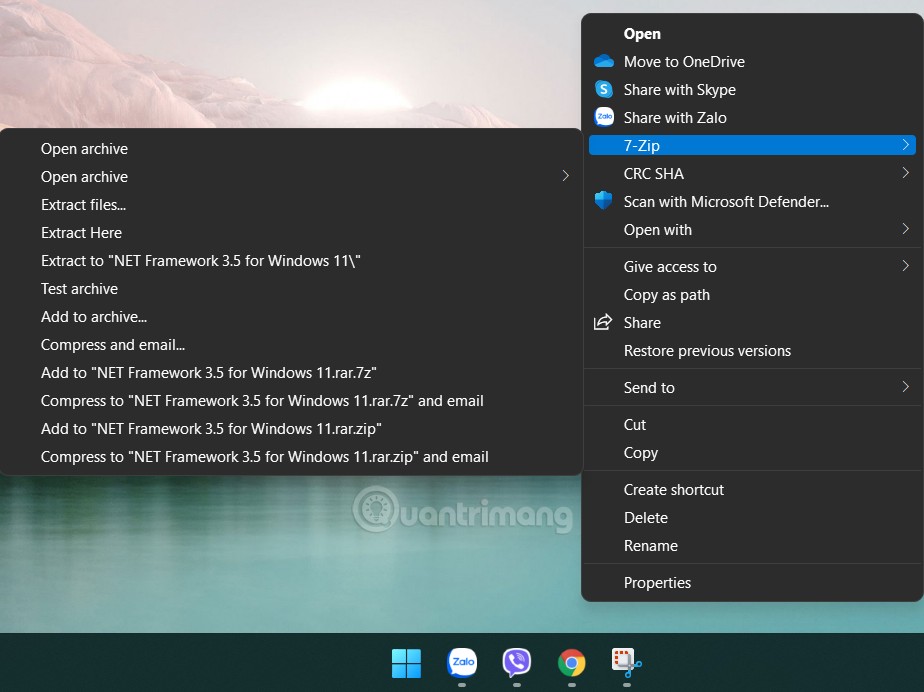Open Snipping Tool from the taskbar
924x692 pixels.
[626, 663]
